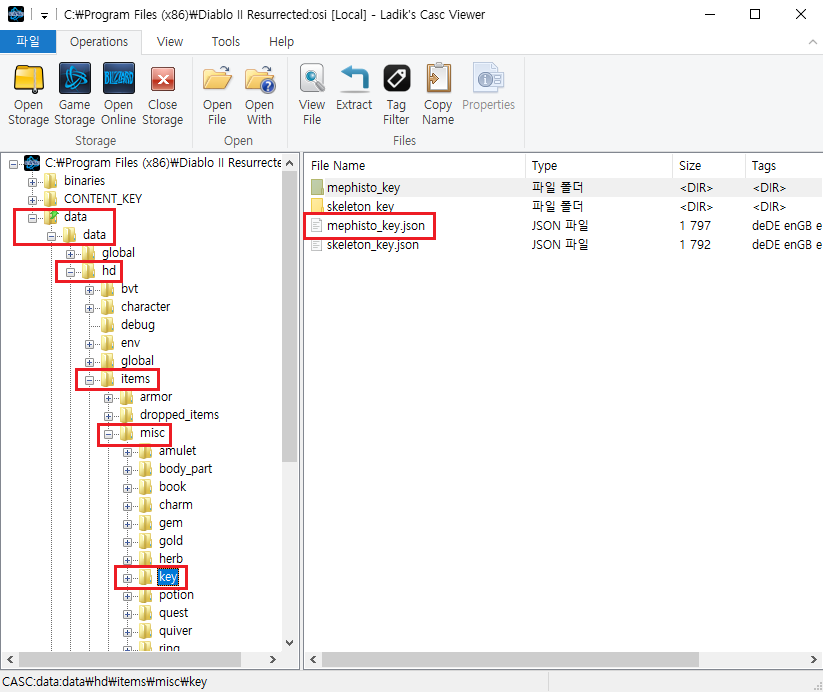Click the Casc Viewer app icon in title bar
Screen dimensions: 823x692
16,14
